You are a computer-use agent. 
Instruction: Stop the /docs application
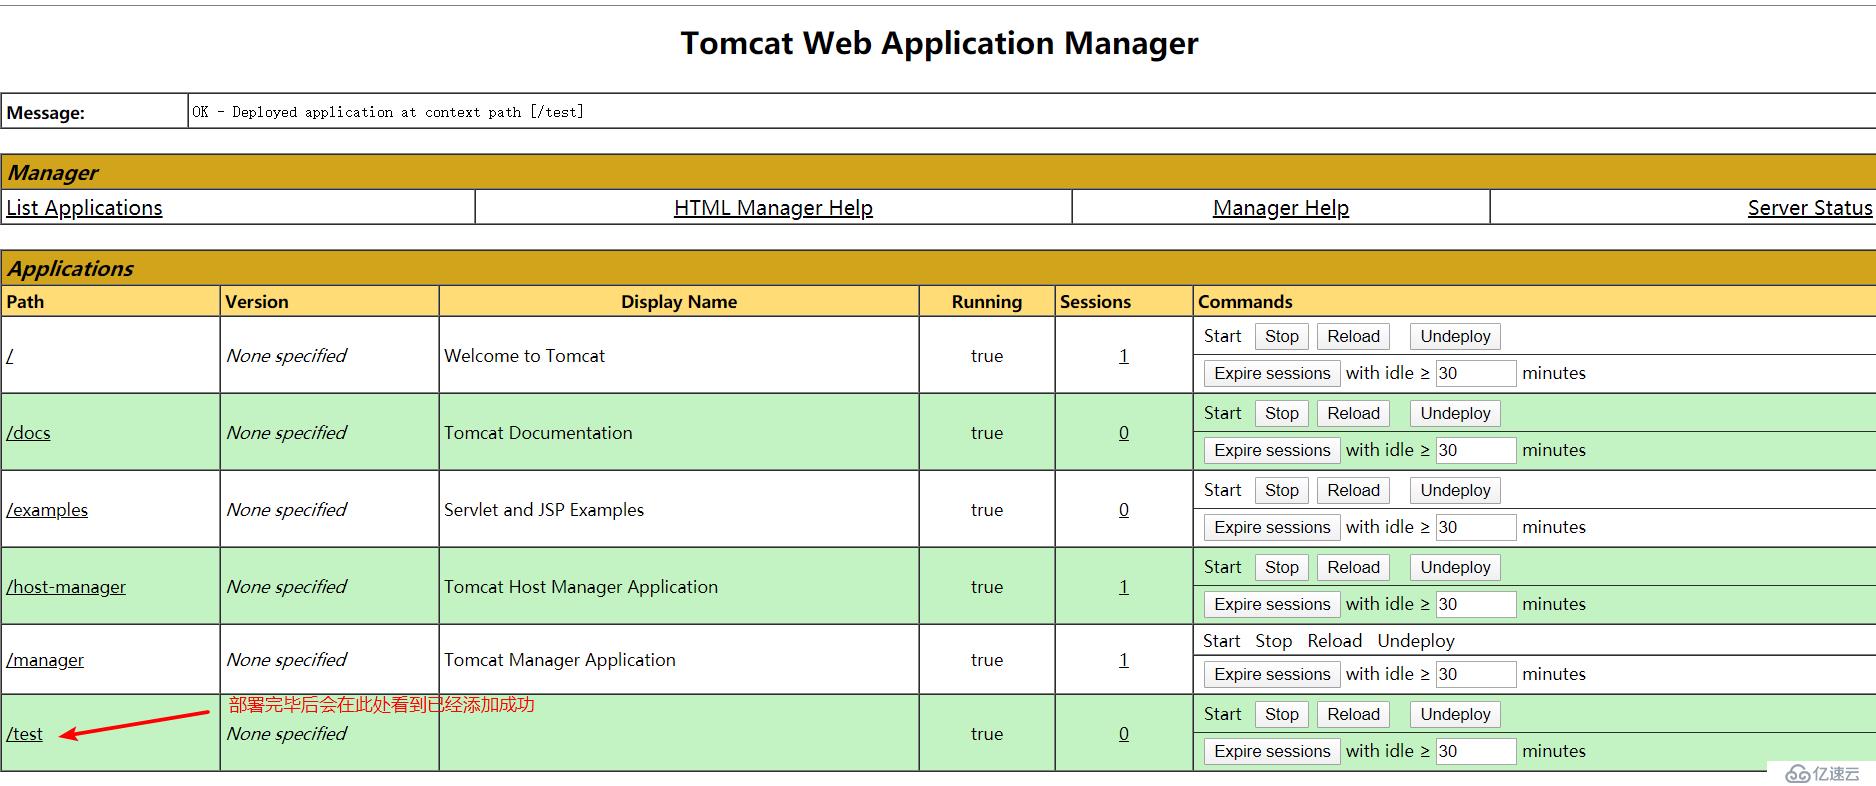1282,414
